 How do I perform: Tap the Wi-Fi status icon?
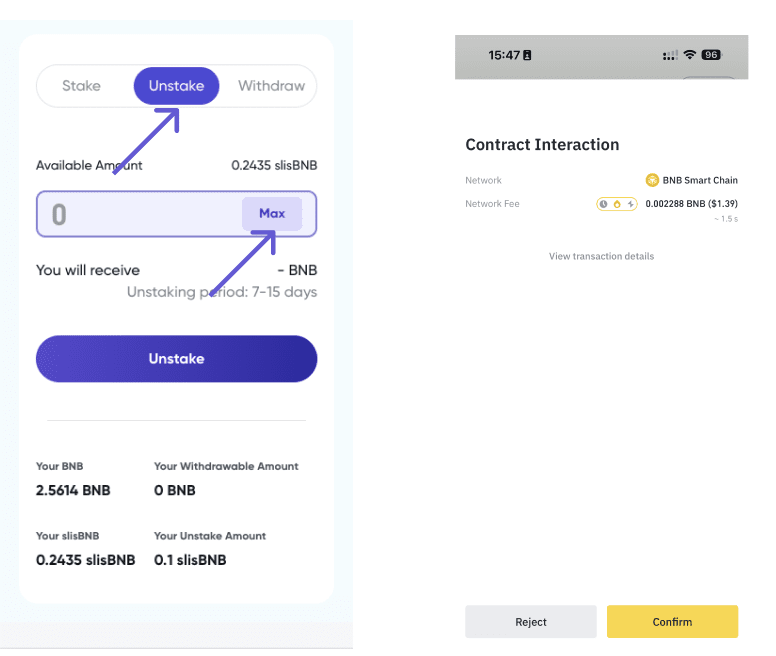[x=690, y=55]
